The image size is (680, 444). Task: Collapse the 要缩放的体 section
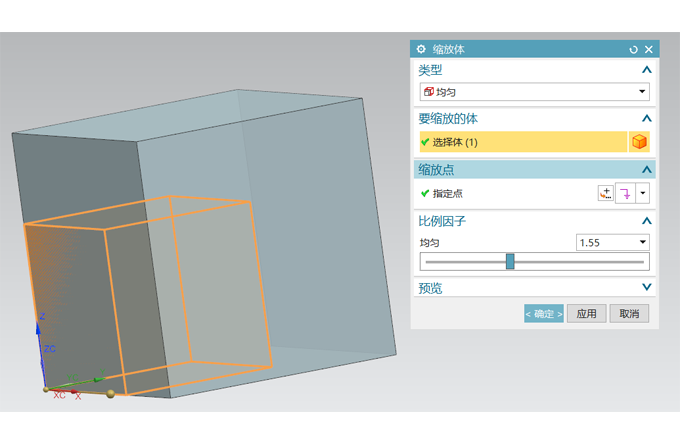pyautogui.click(x=646, y=118)
